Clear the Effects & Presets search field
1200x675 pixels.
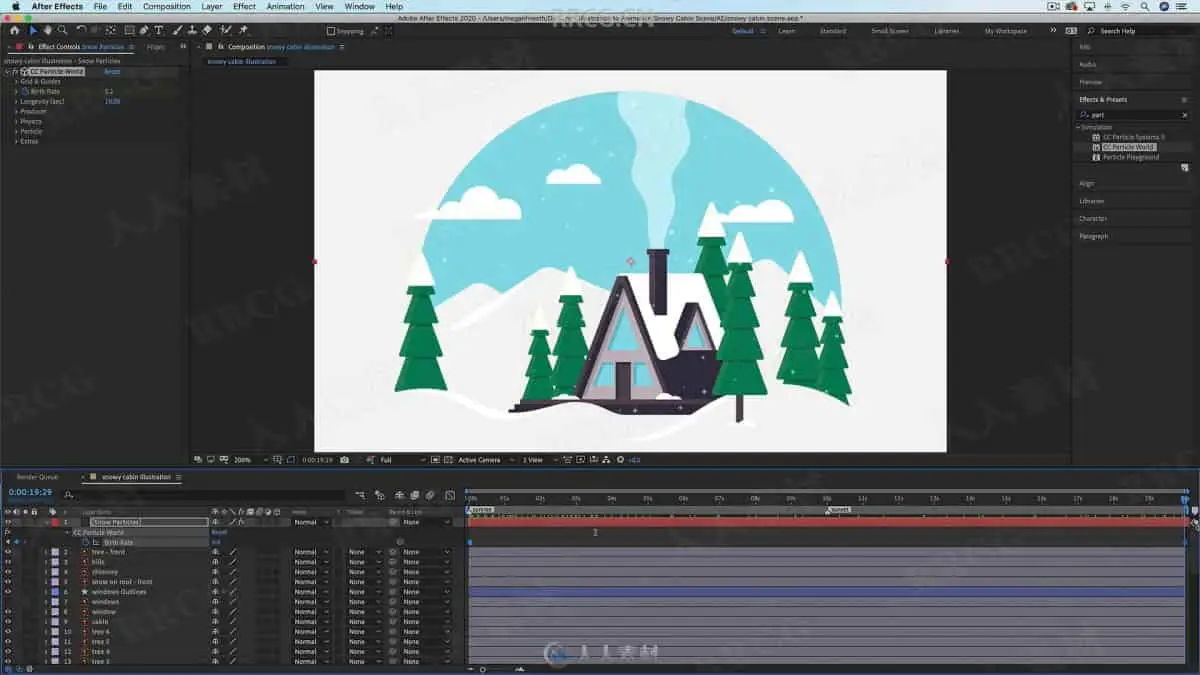[1184, 115]
